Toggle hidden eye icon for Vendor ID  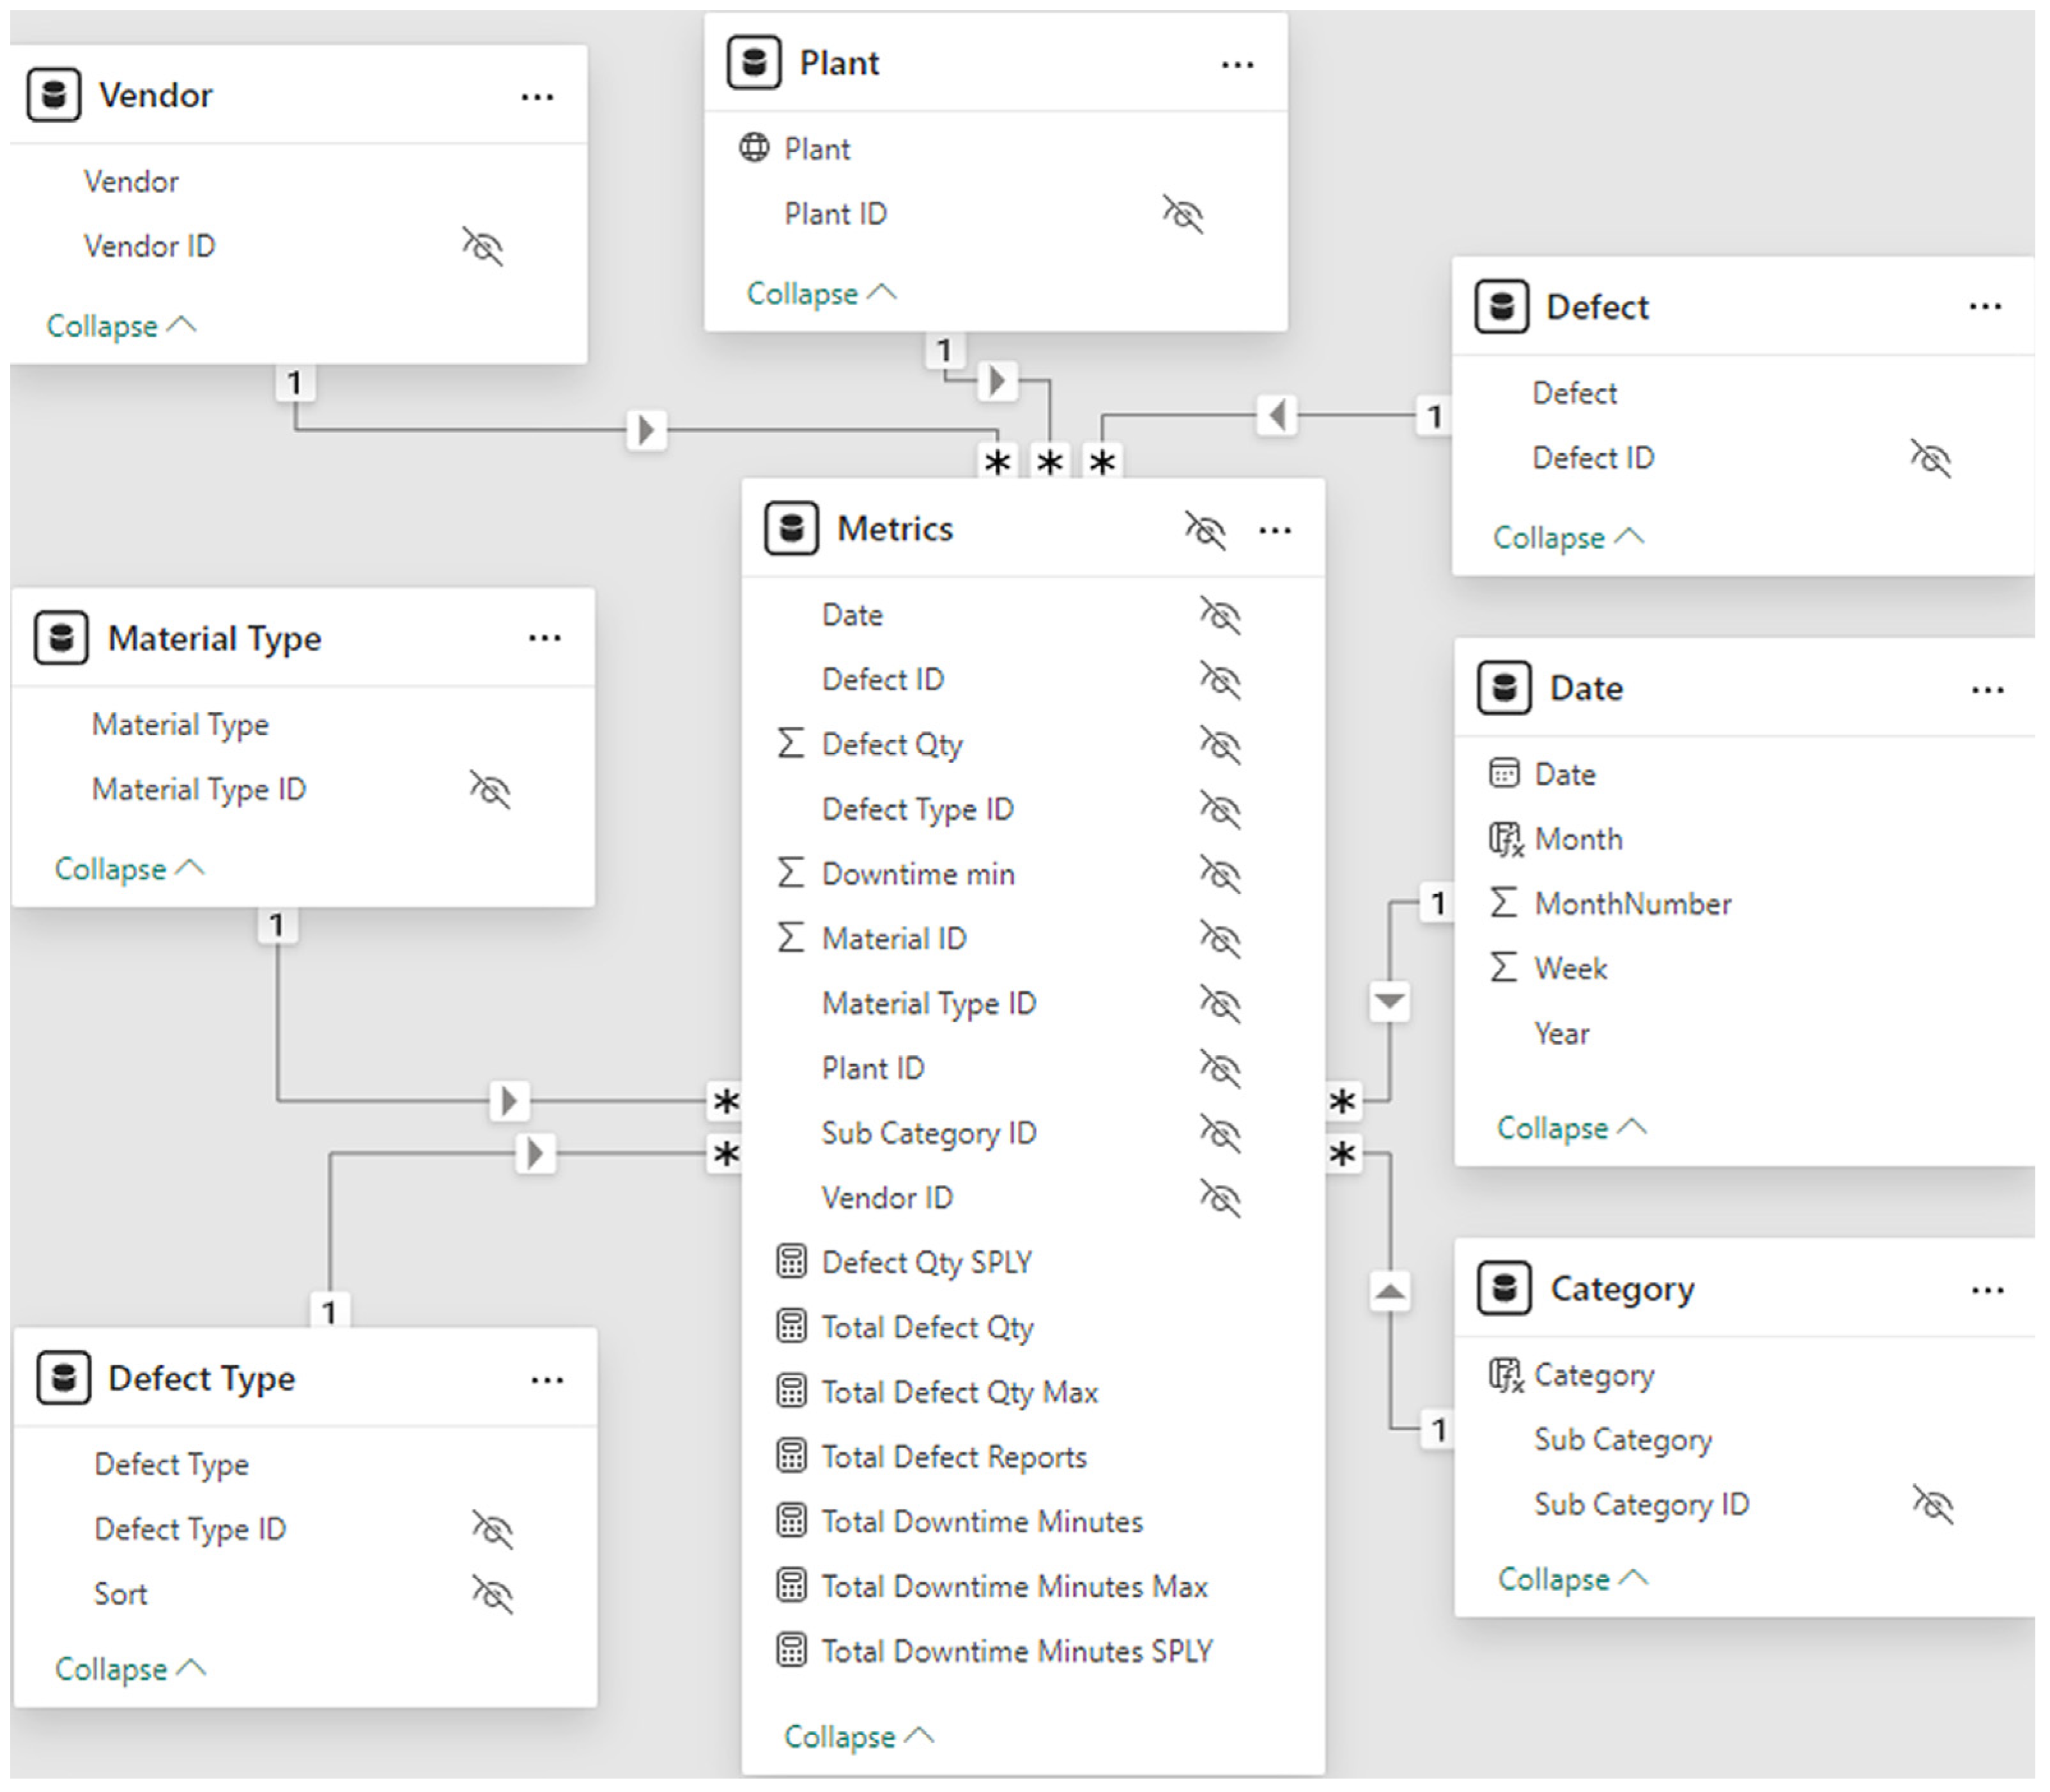point(482,246)
